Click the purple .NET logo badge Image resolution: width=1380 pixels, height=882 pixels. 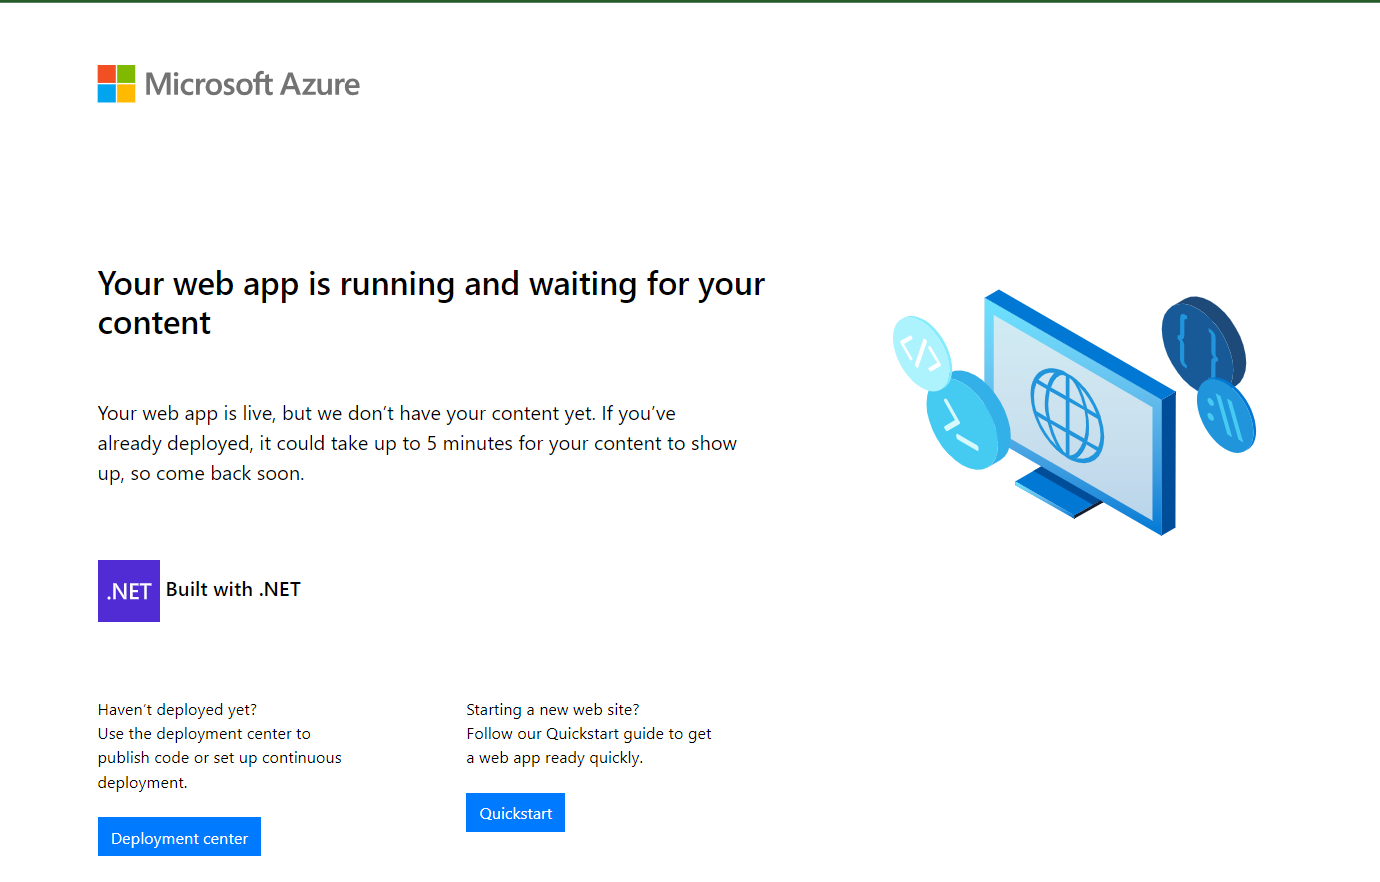point(129,591)
